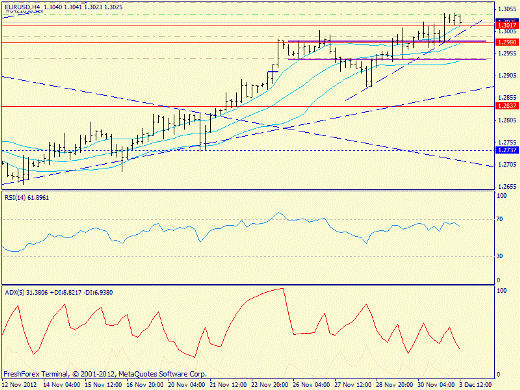Viewport: 520px width, 390px height.
Task: Click the 1.2855 price axis label
Action: [507, 98]
